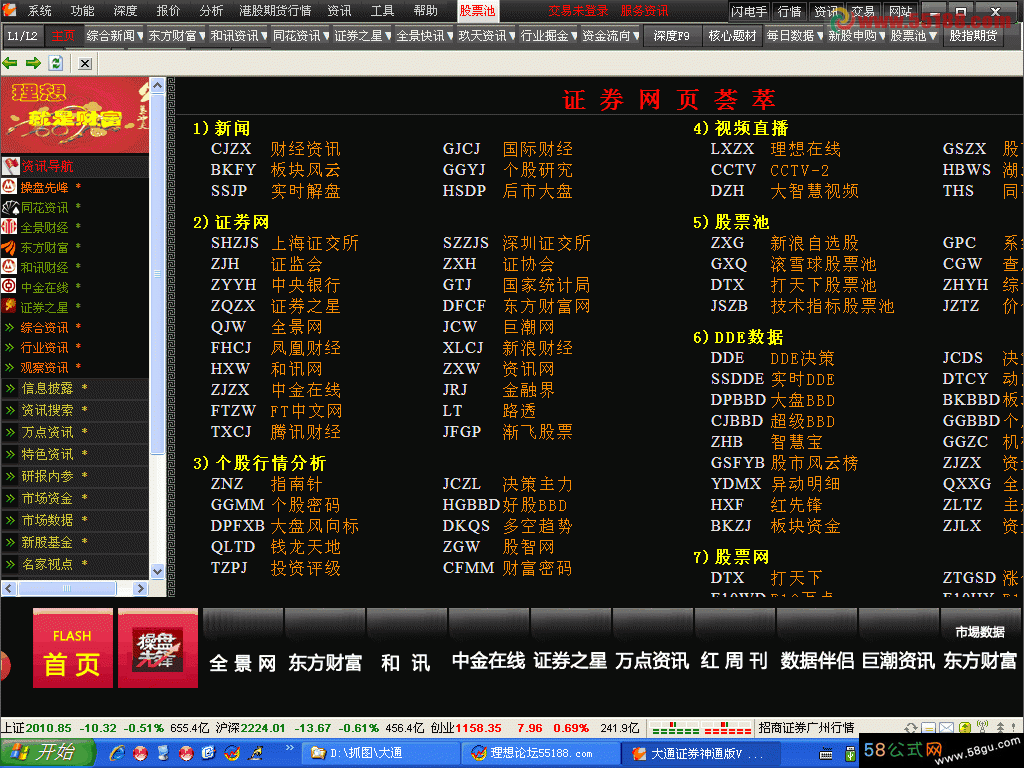Click the 同花资讯 sidebar icon
The image size is (1024, 768).
[x=9, y=207]
